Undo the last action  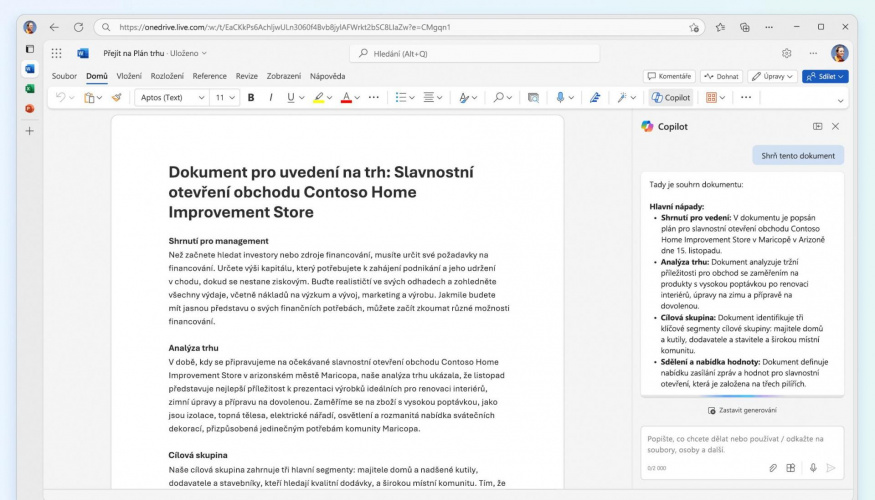coord(60,98)
